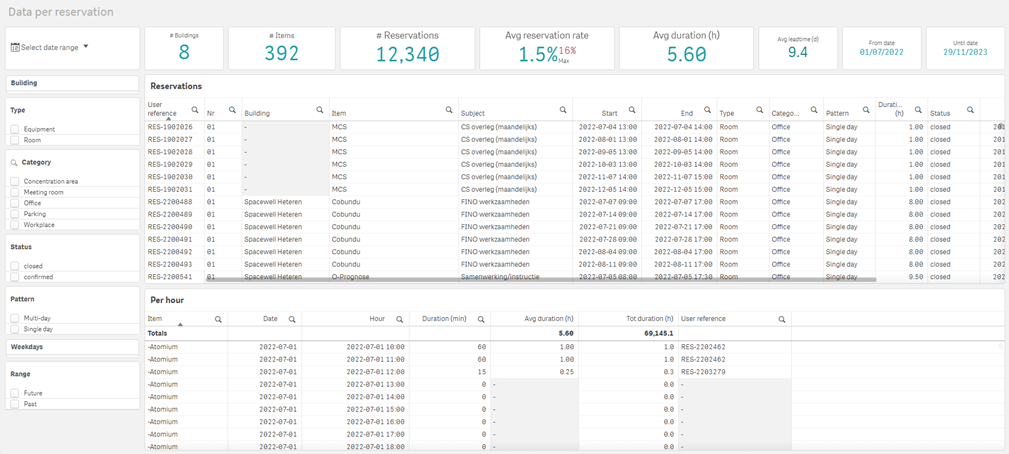
Task: Open the Avg reservation rate KPI tile
Action: [547, 48]
